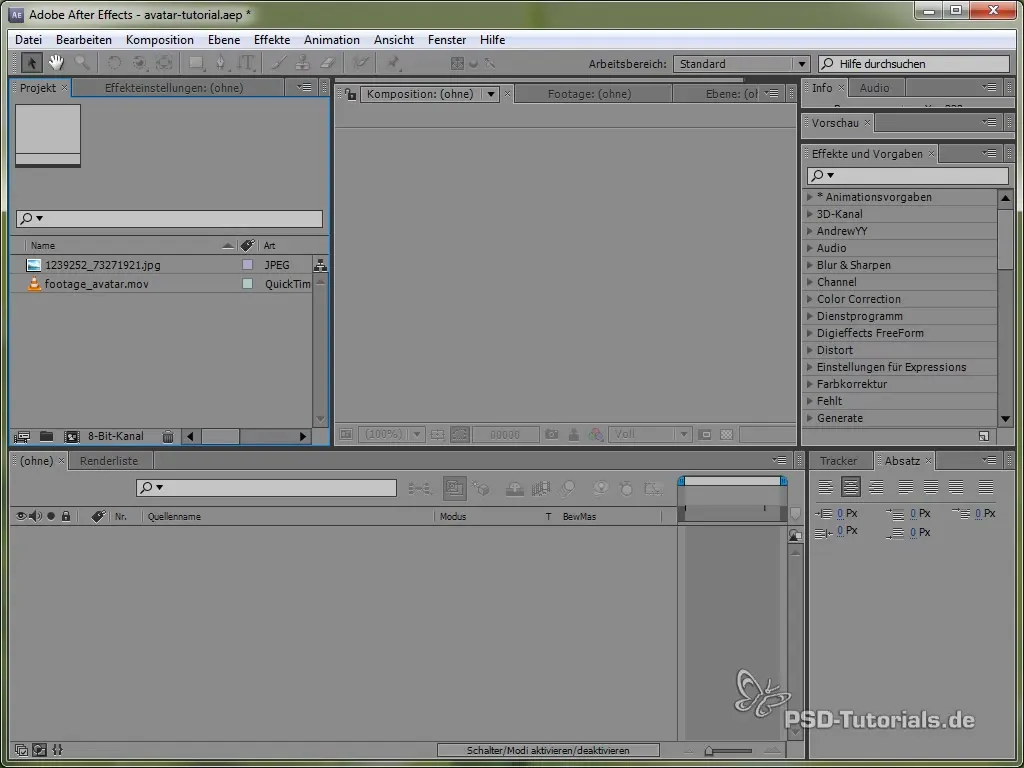Toggle the composition viewer lock
This screenshot has height=768, width=1024.
coord(351,95)
